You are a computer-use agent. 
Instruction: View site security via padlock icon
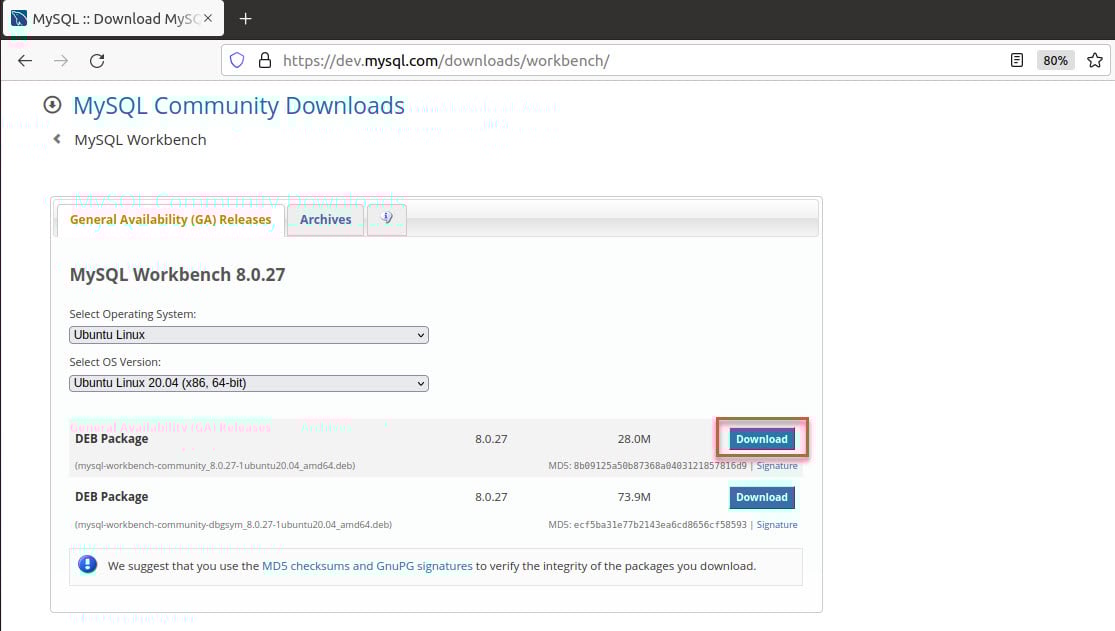pos(265,60)
